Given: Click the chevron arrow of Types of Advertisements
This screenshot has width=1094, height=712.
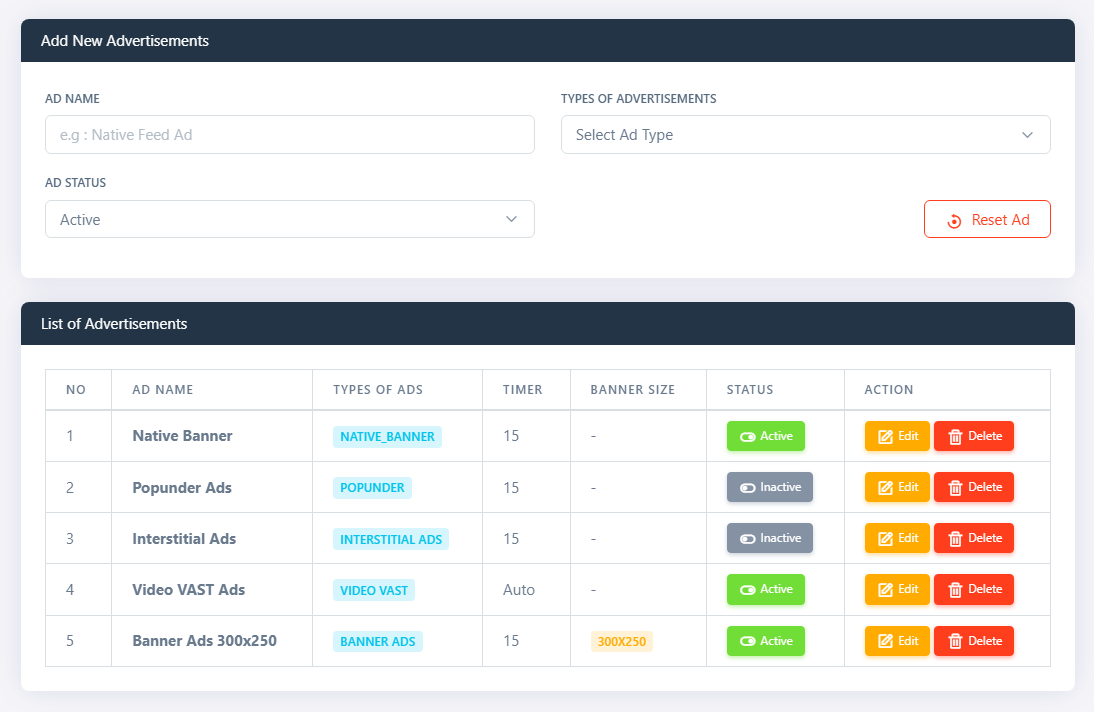Looking at the screenshot, I should pos(1027,135).
